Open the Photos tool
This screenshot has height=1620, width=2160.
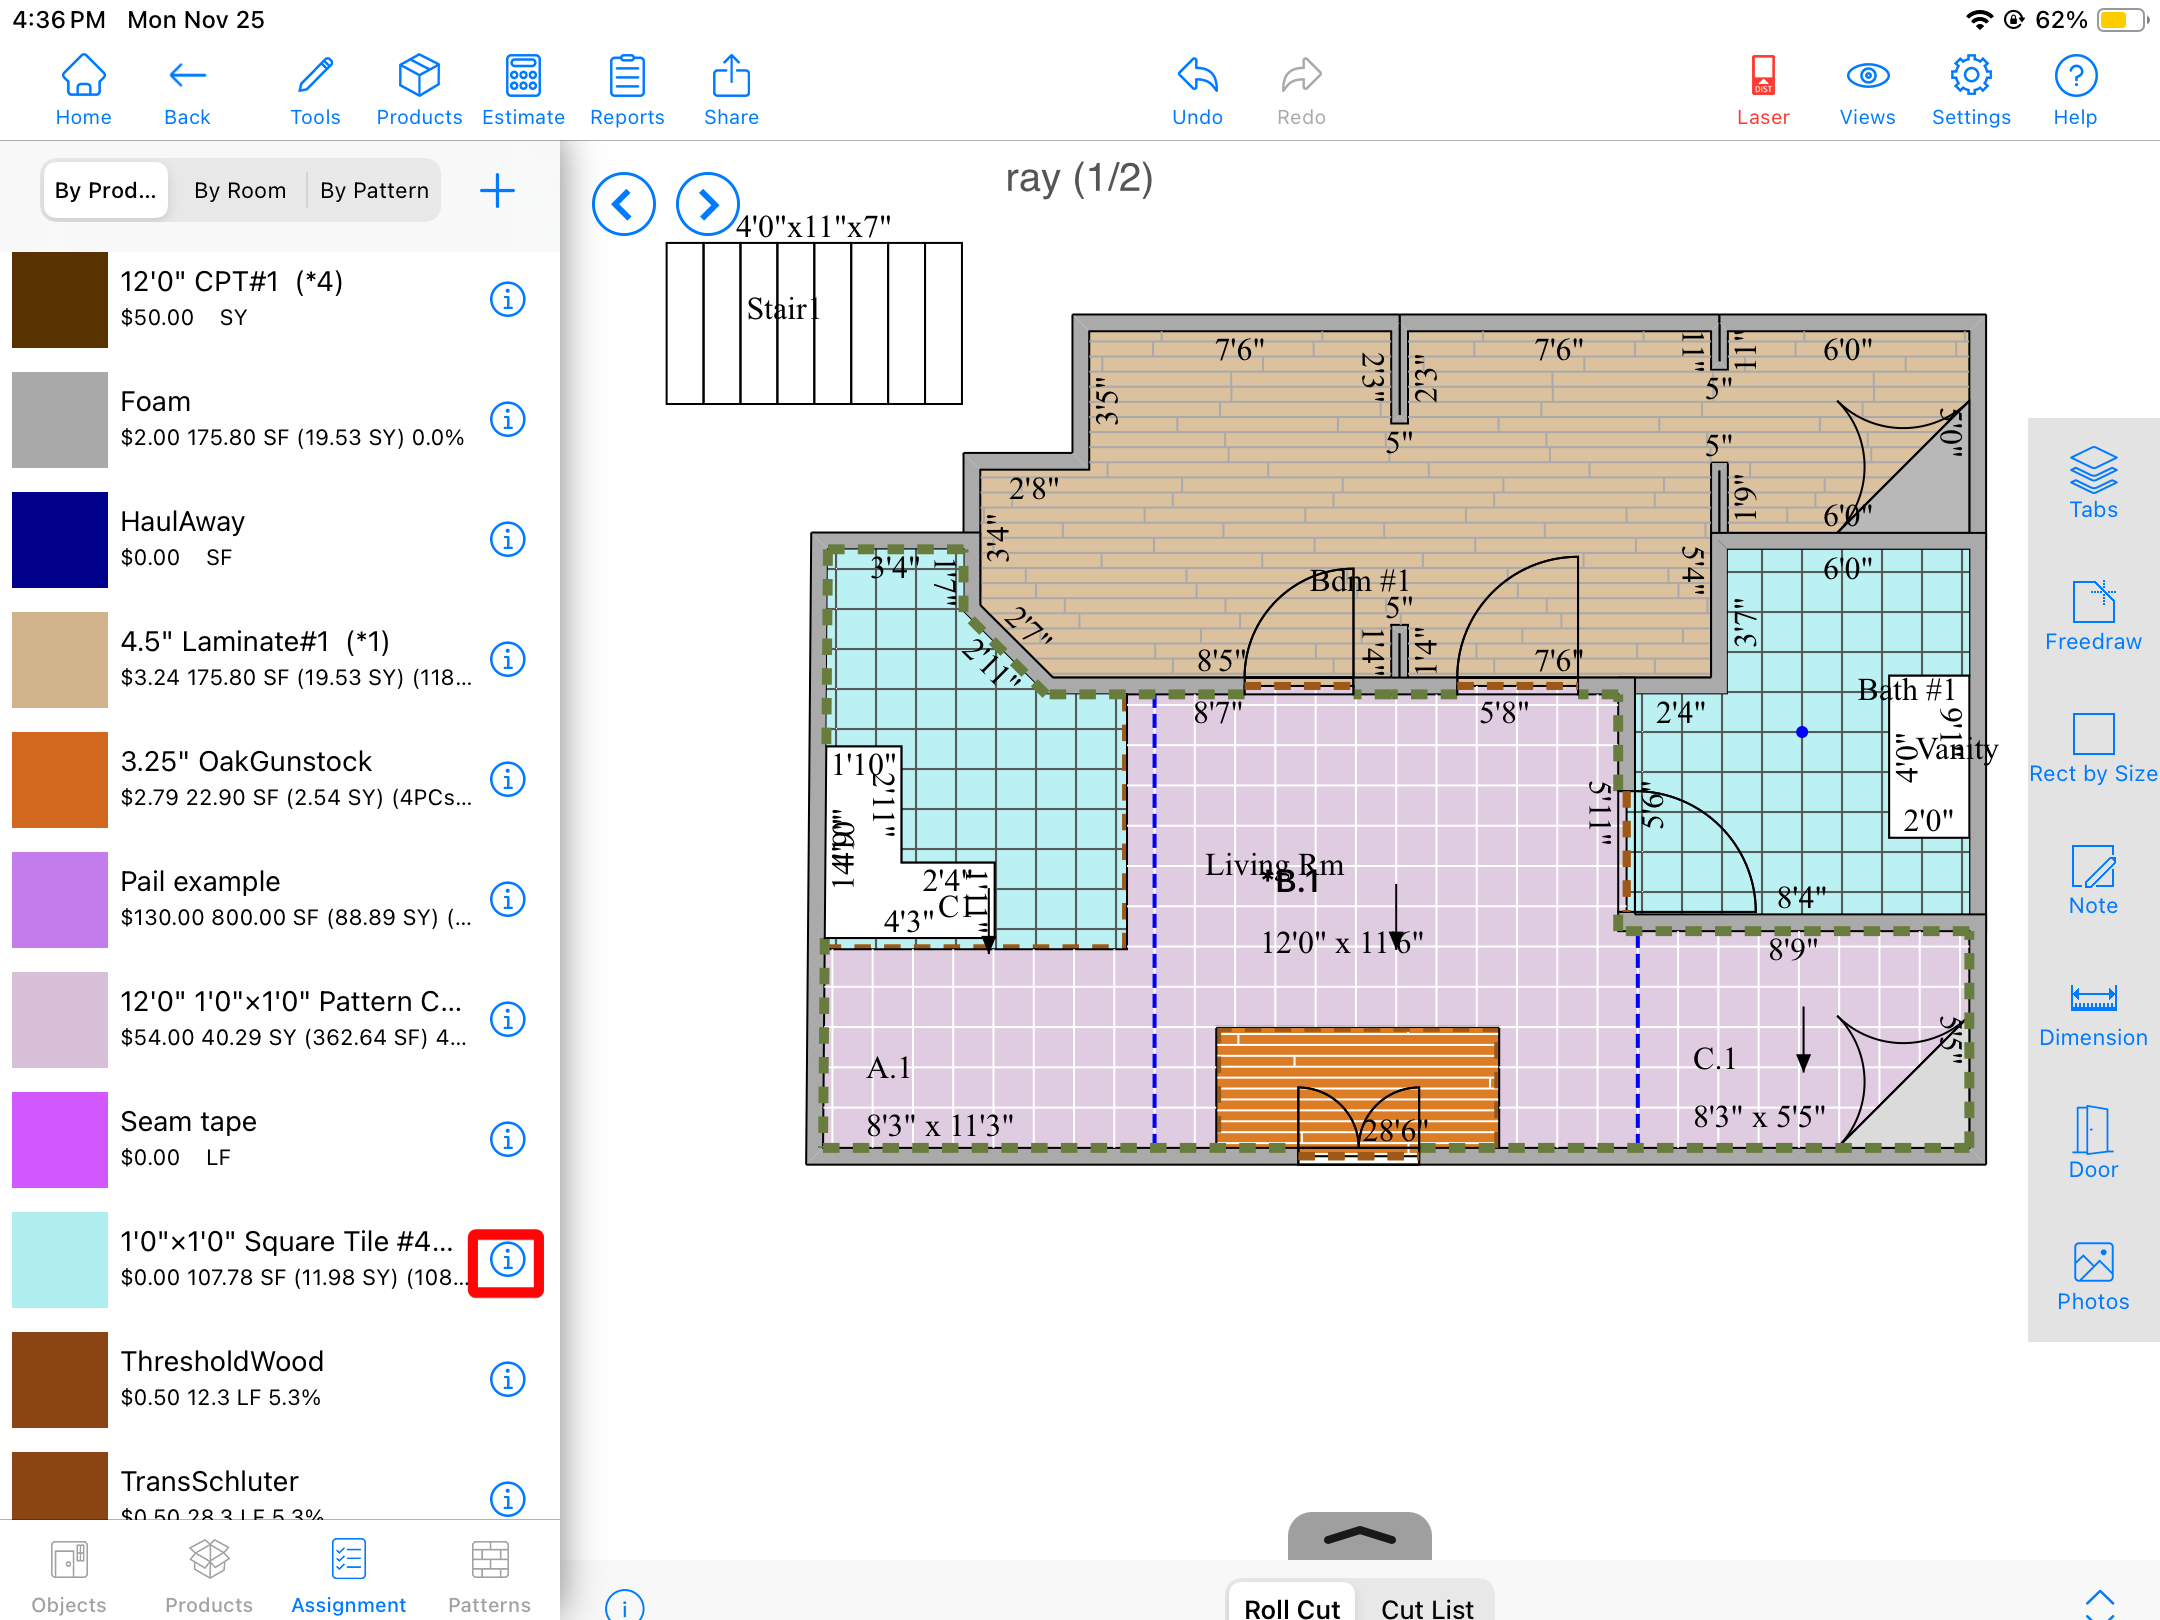coord(2092,1276)
